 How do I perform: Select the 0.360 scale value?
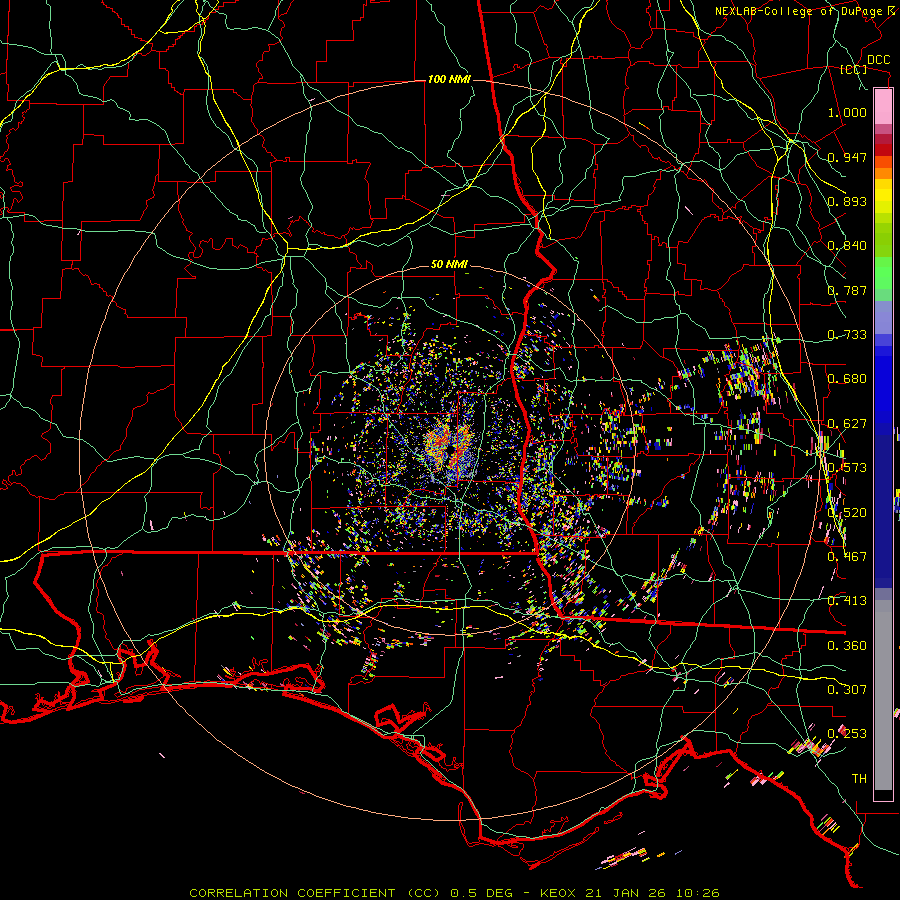pyautogui.click(x=847, y=646)
